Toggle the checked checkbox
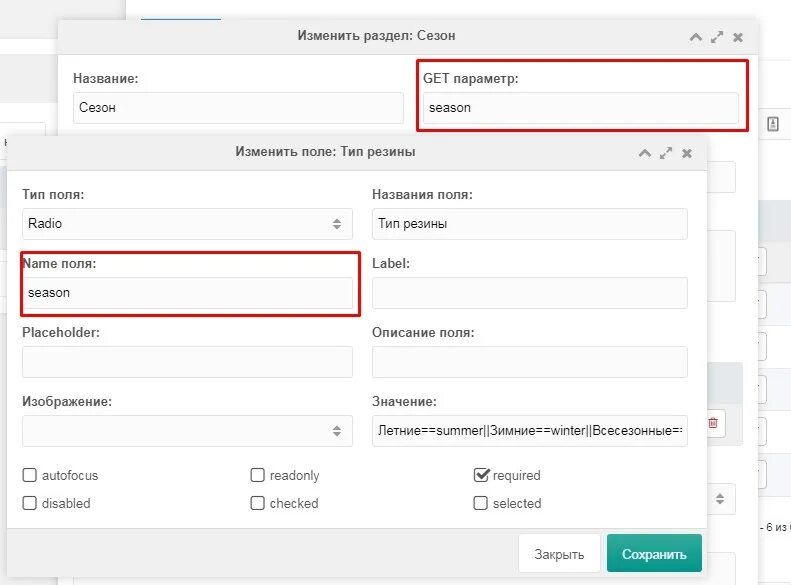Viewport: 791px width, 585px height. pos(258,504)
